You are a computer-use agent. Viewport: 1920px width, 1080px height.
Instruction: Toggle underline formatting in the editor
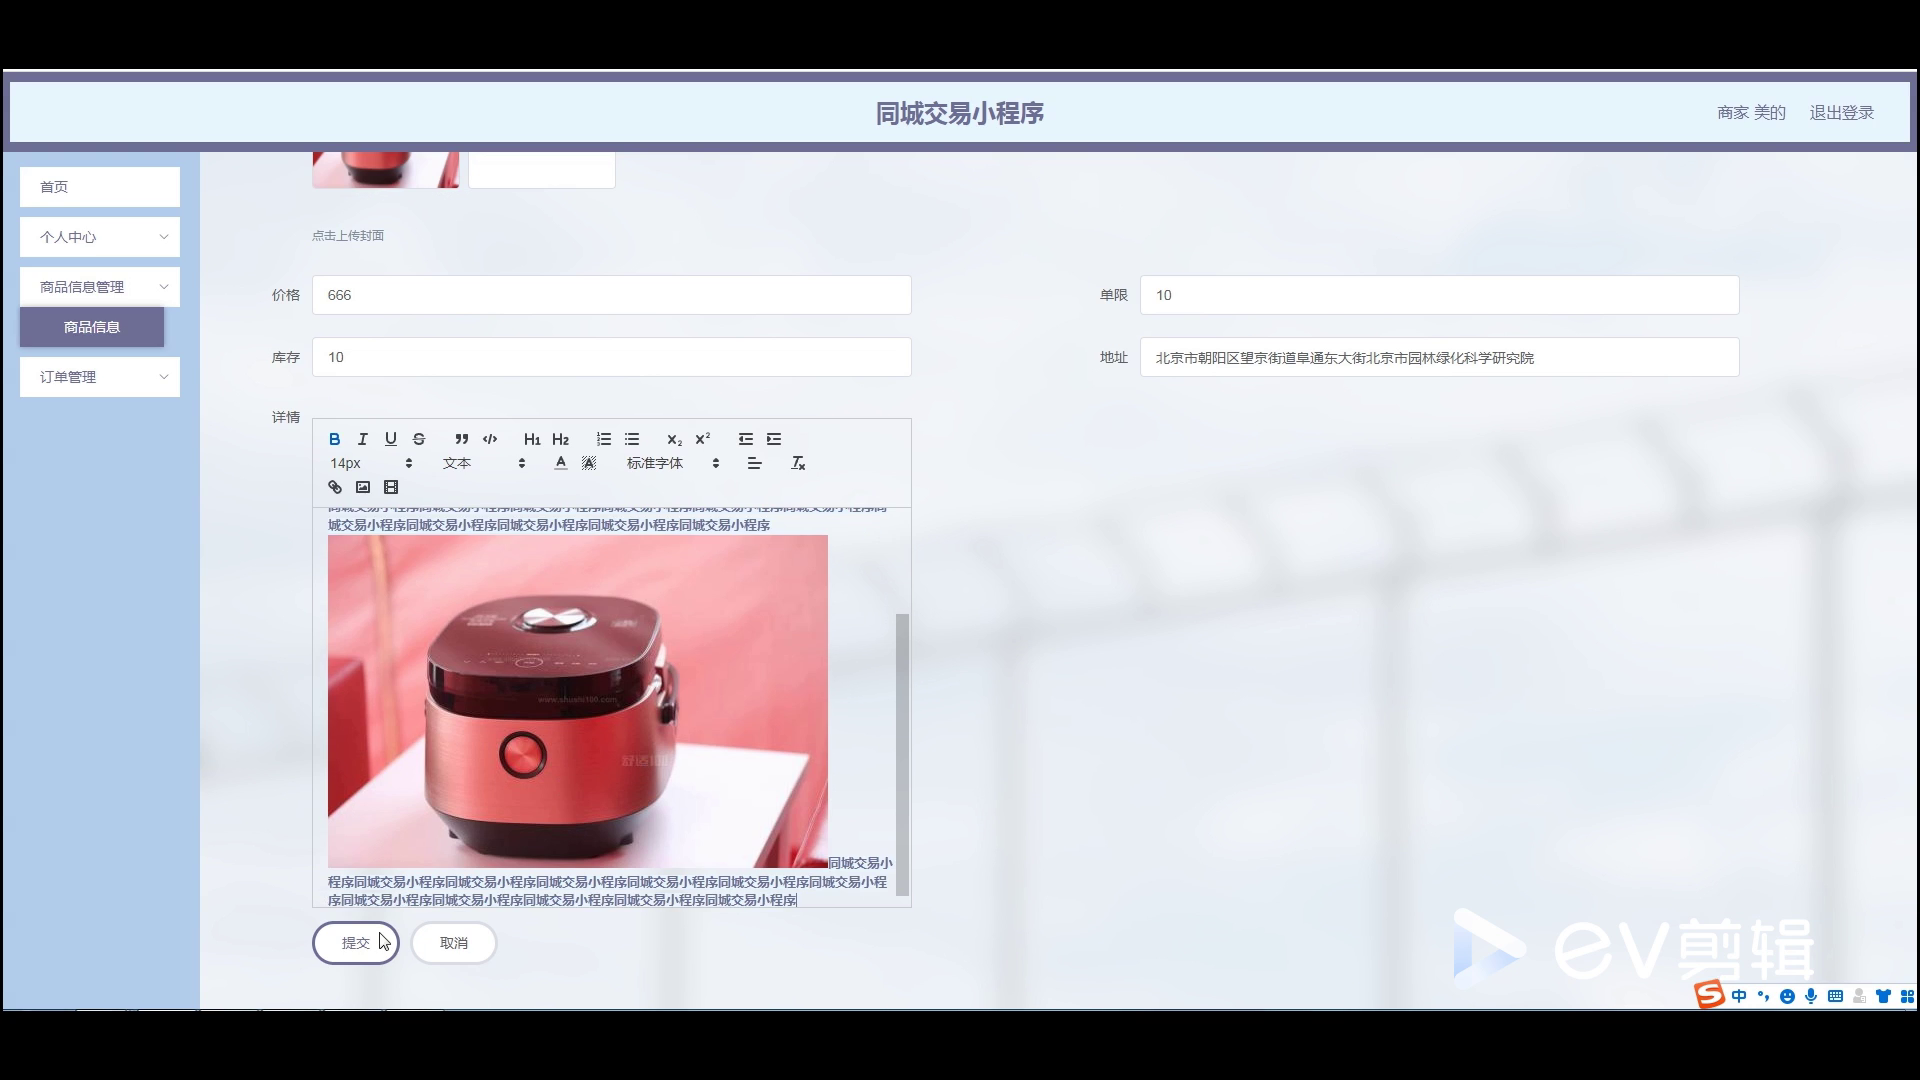(391, 439)
